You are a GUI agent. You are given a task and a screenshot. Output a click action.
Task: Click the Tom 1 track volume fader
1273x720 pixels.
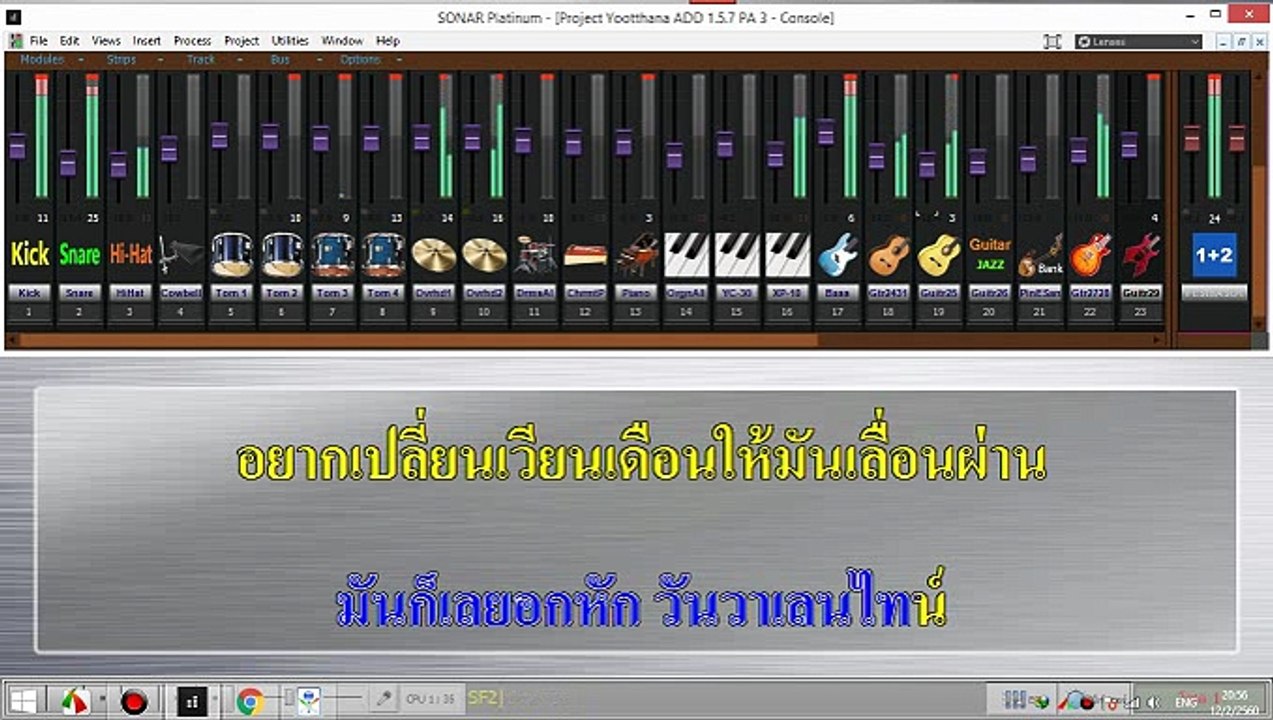click(220, 135)
